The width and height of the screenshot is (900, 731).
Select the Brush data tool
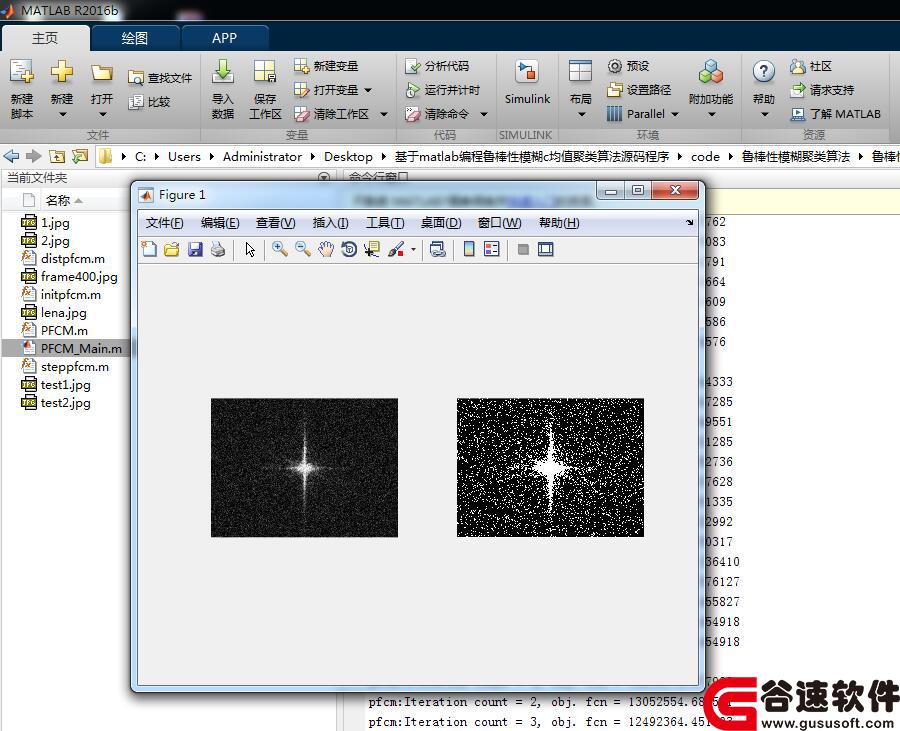pos(396,250)
